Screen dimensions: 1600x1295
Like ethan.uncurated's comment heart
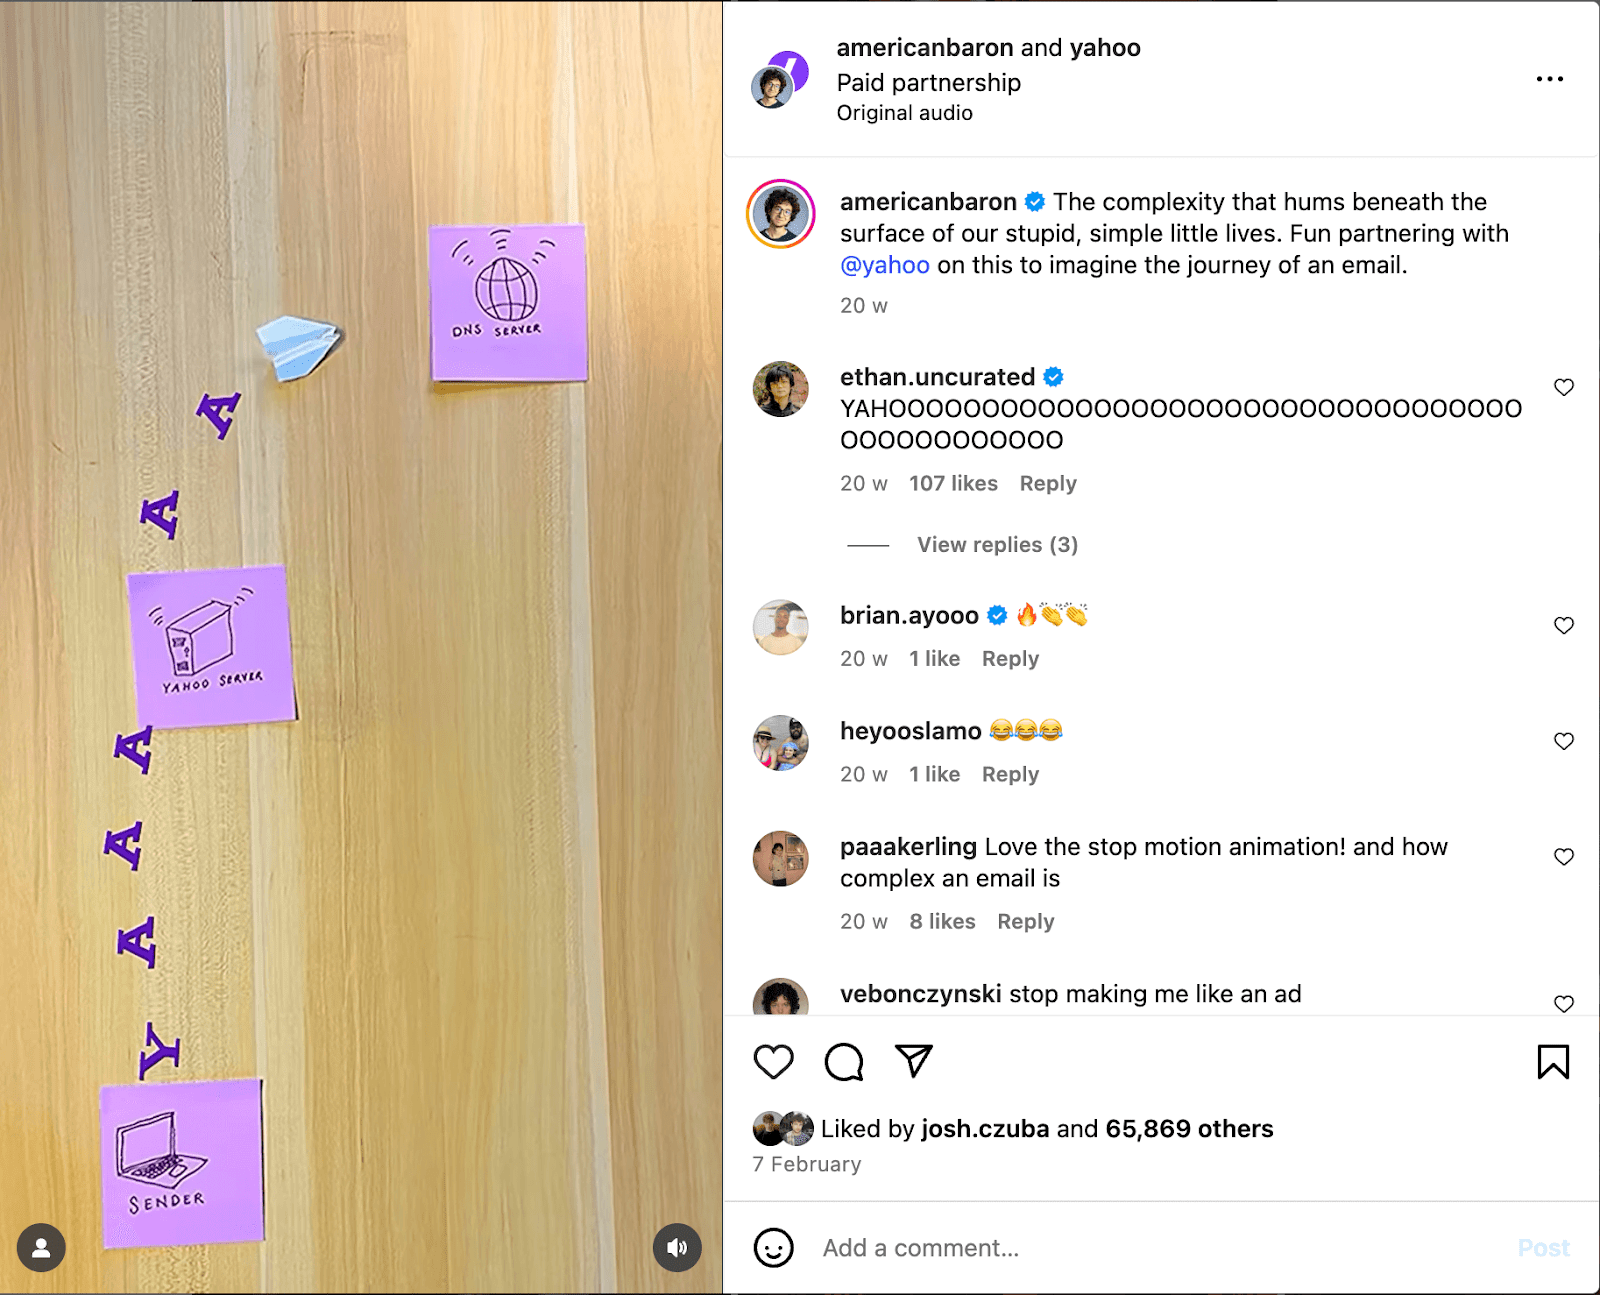click(x=1564, y=387)
